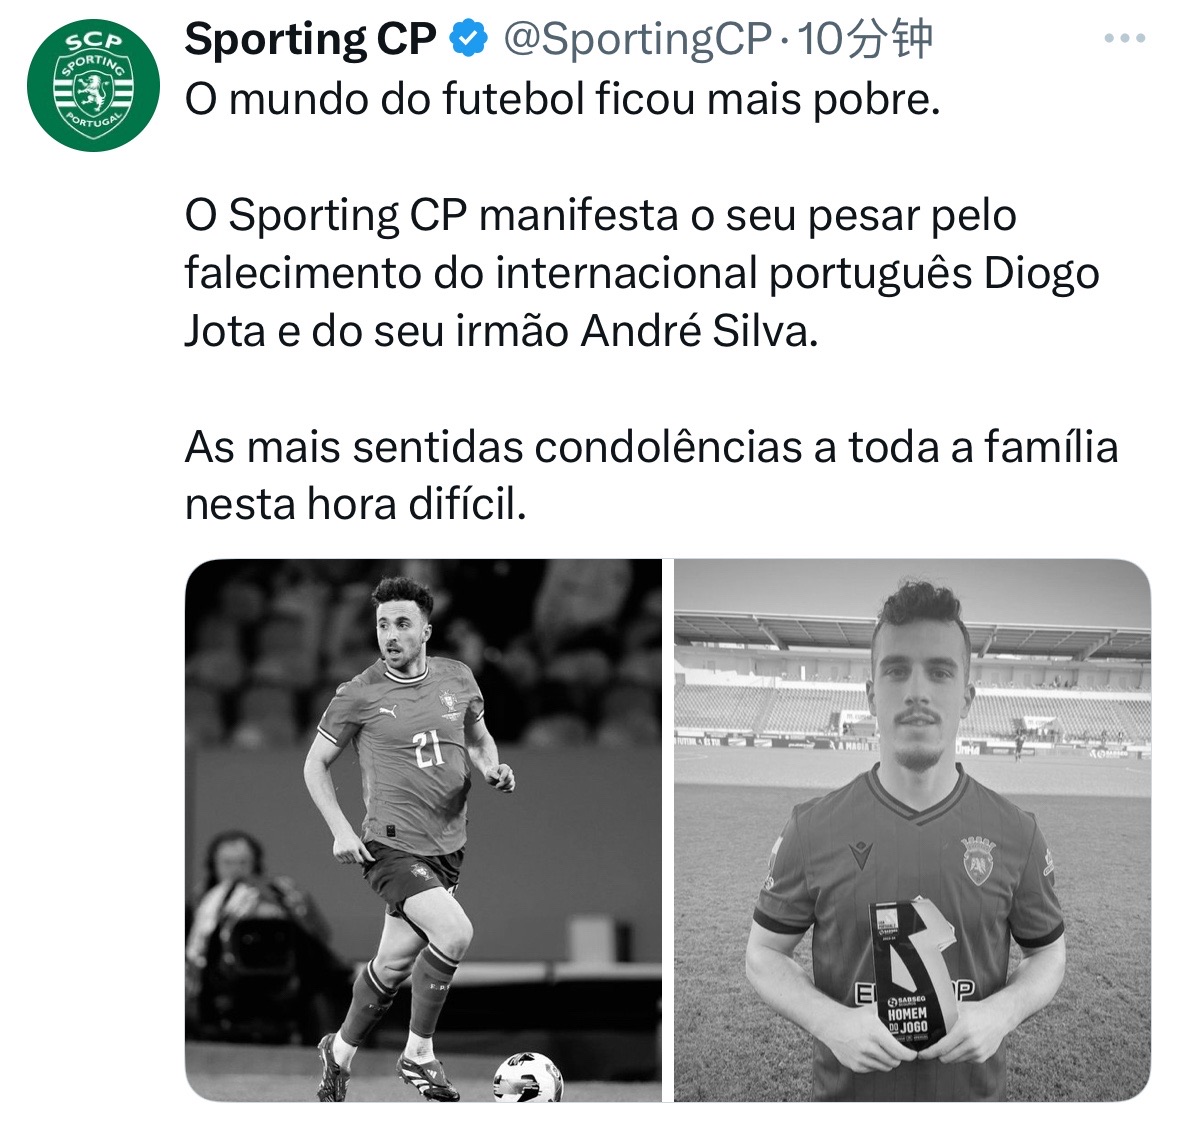Open the left black-and-white match photo
The width and height of the screenshot is (1179, 1125).
coord(423,830)
